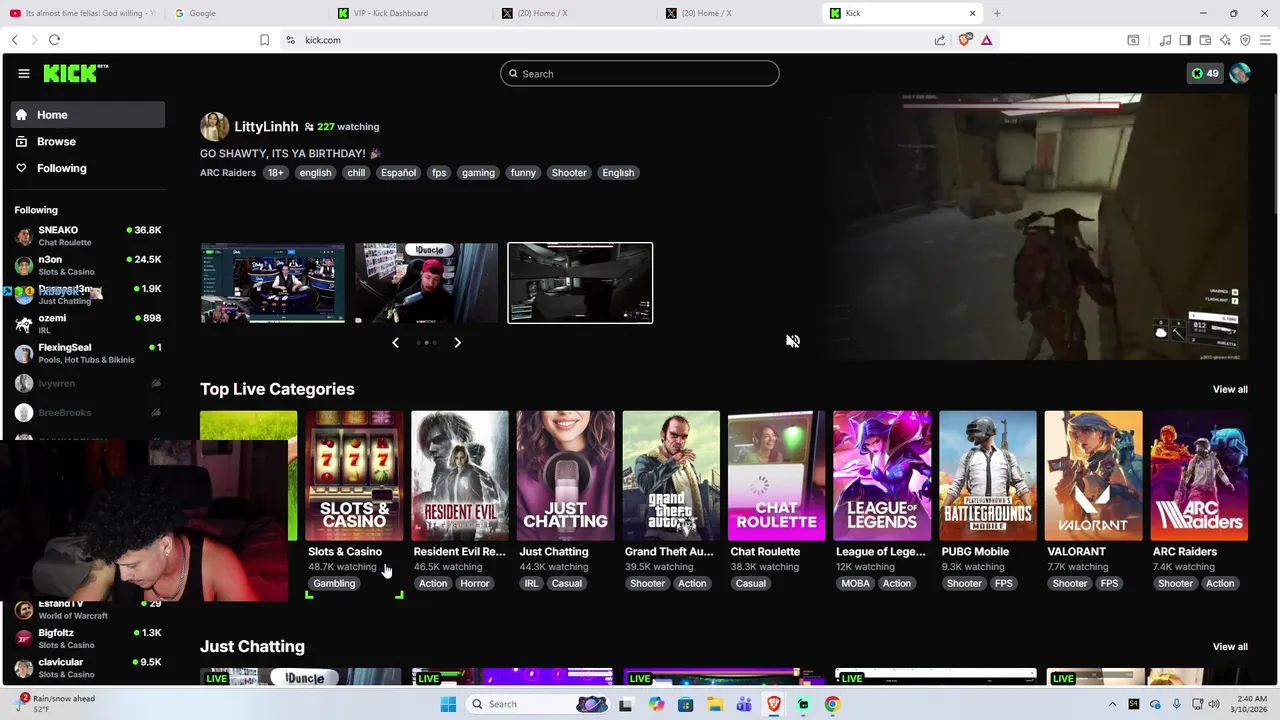The width and height of the screenshot is (1280, 720).
Task: Unmute the featured stream audio
Action: 793,341
